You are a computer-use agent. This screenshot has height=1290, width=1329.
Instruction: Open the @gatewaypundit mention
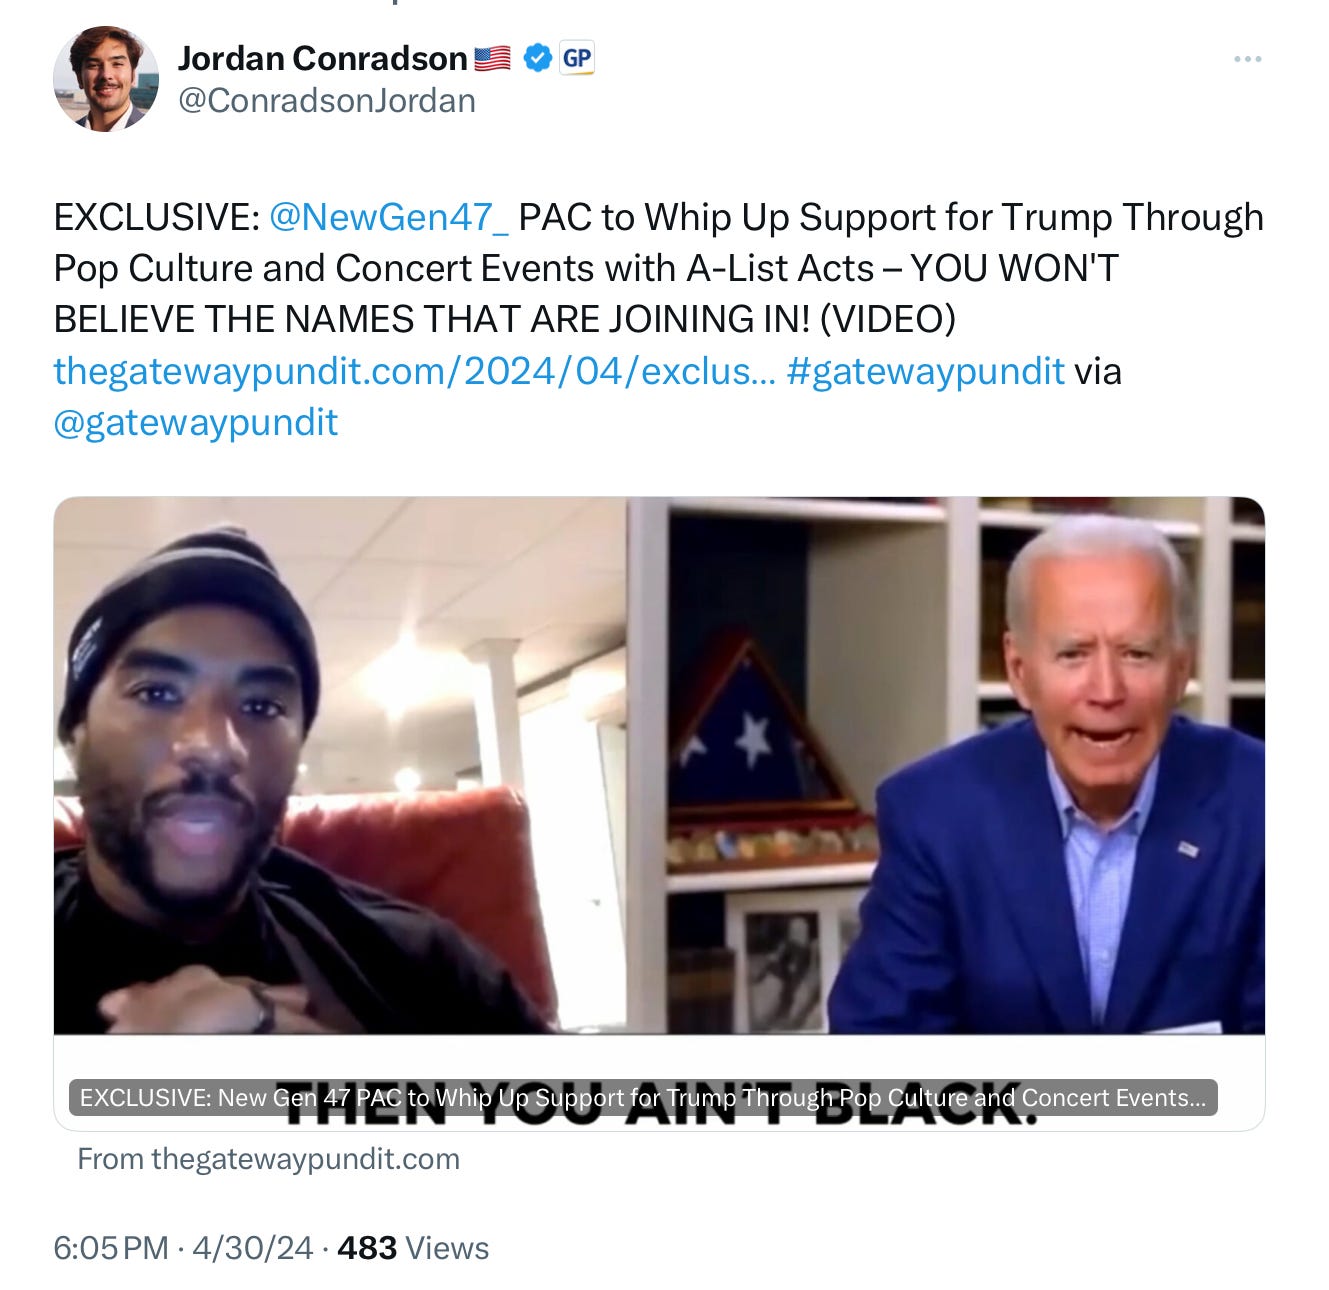click(x=195, y=423)
